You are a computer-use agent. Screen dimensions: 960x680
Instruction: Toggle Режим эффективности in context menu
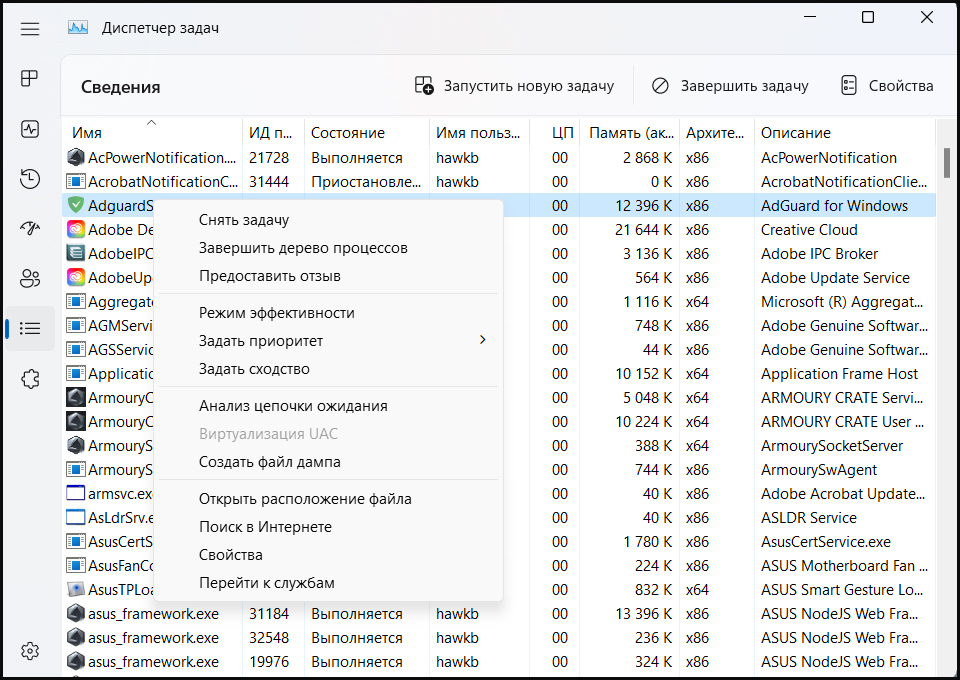tap(328, 313)
